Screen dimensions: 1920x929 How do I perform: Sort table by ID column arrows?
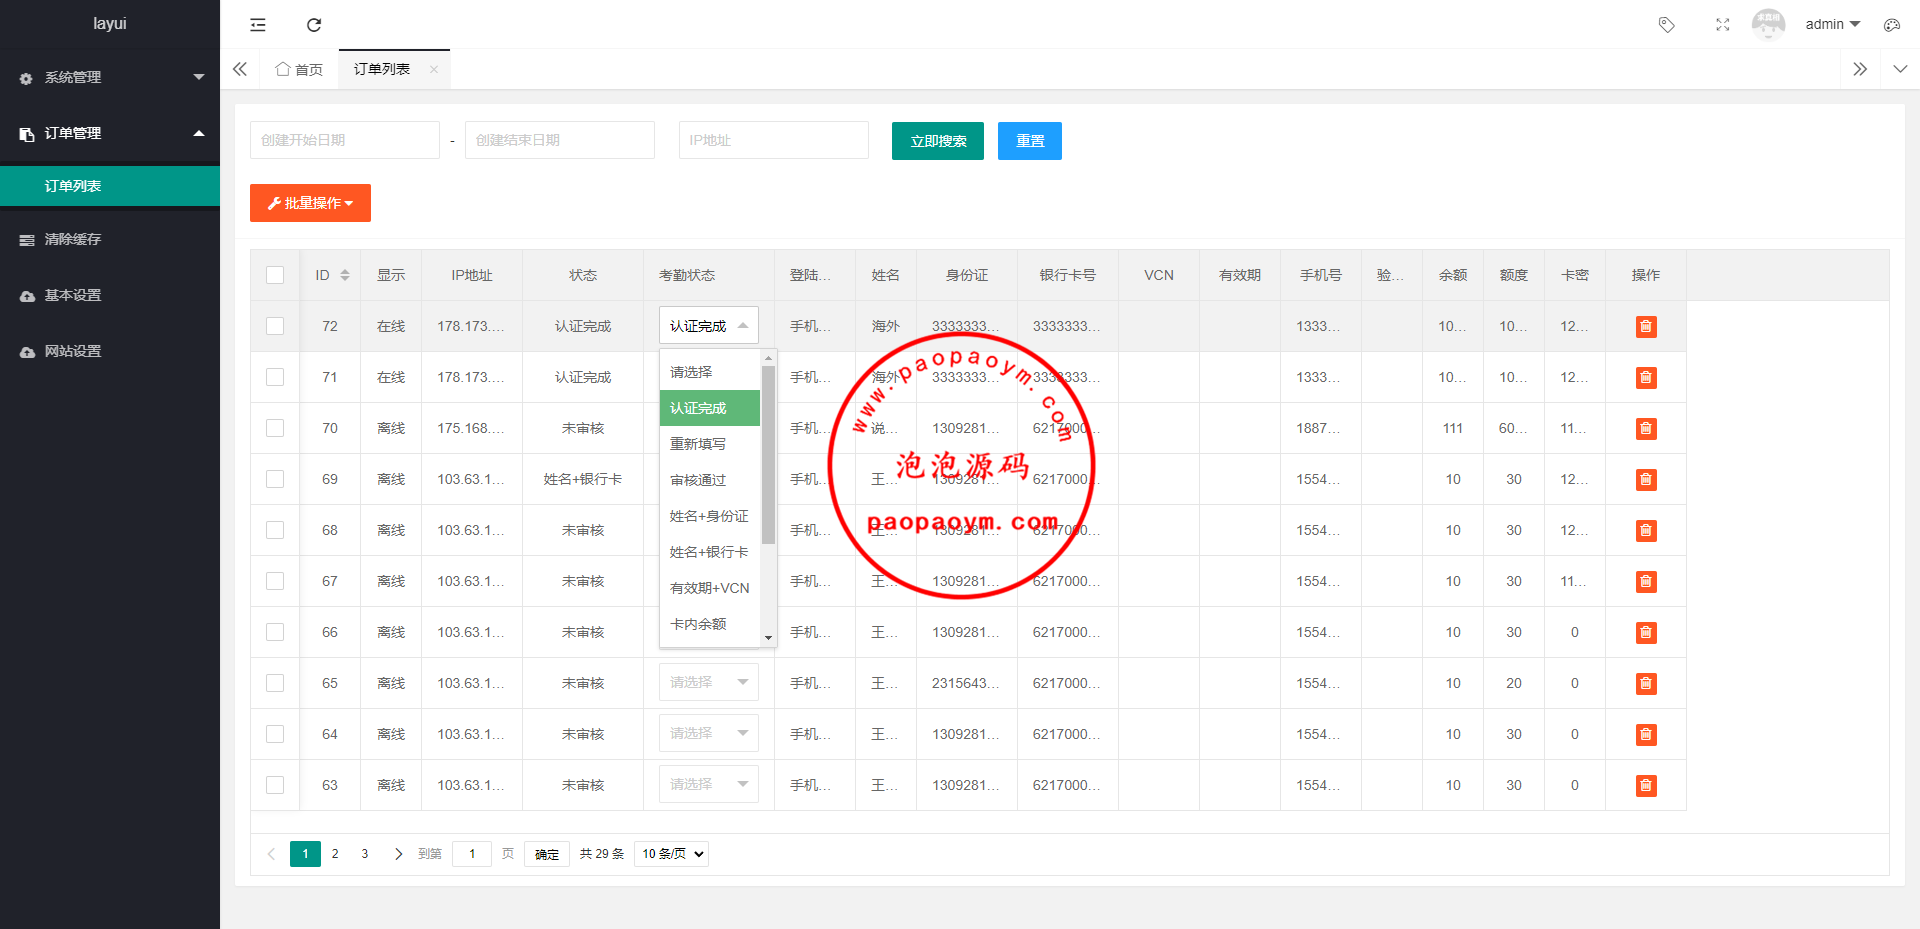click(345, 275)
